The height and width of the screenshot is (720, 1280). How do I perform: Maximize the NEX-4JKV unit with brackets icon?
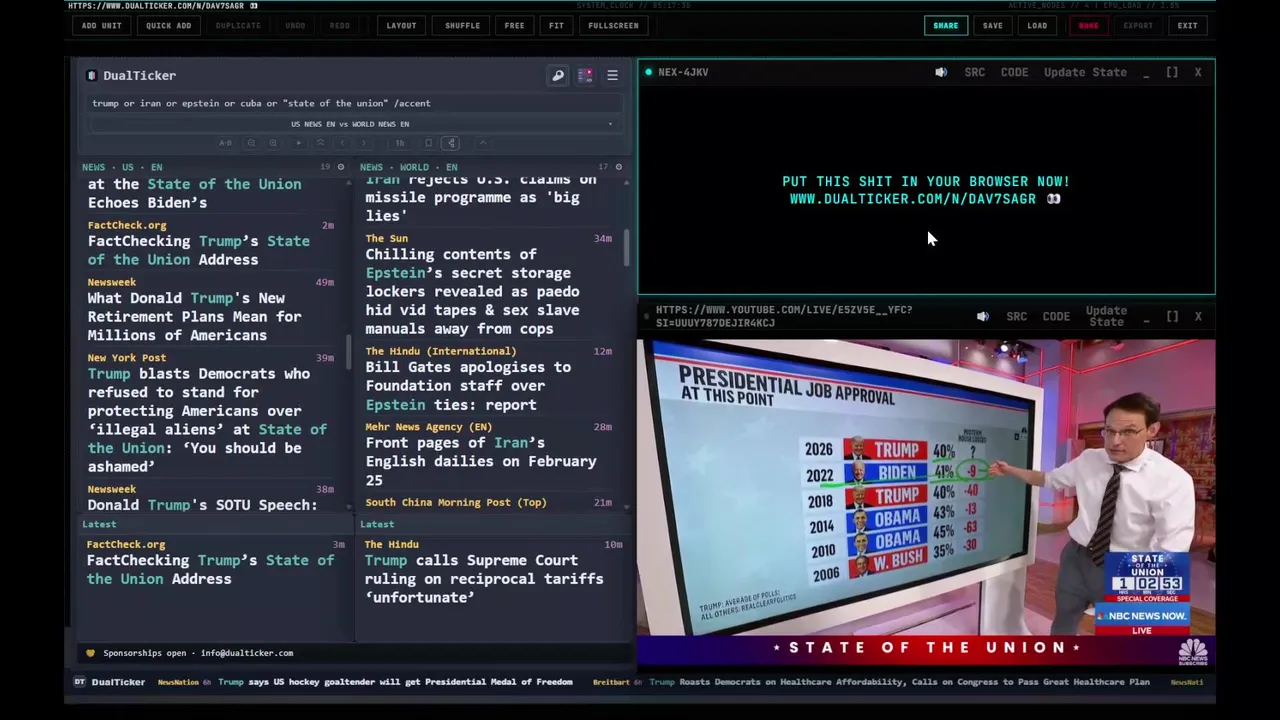coord(1172,72)
